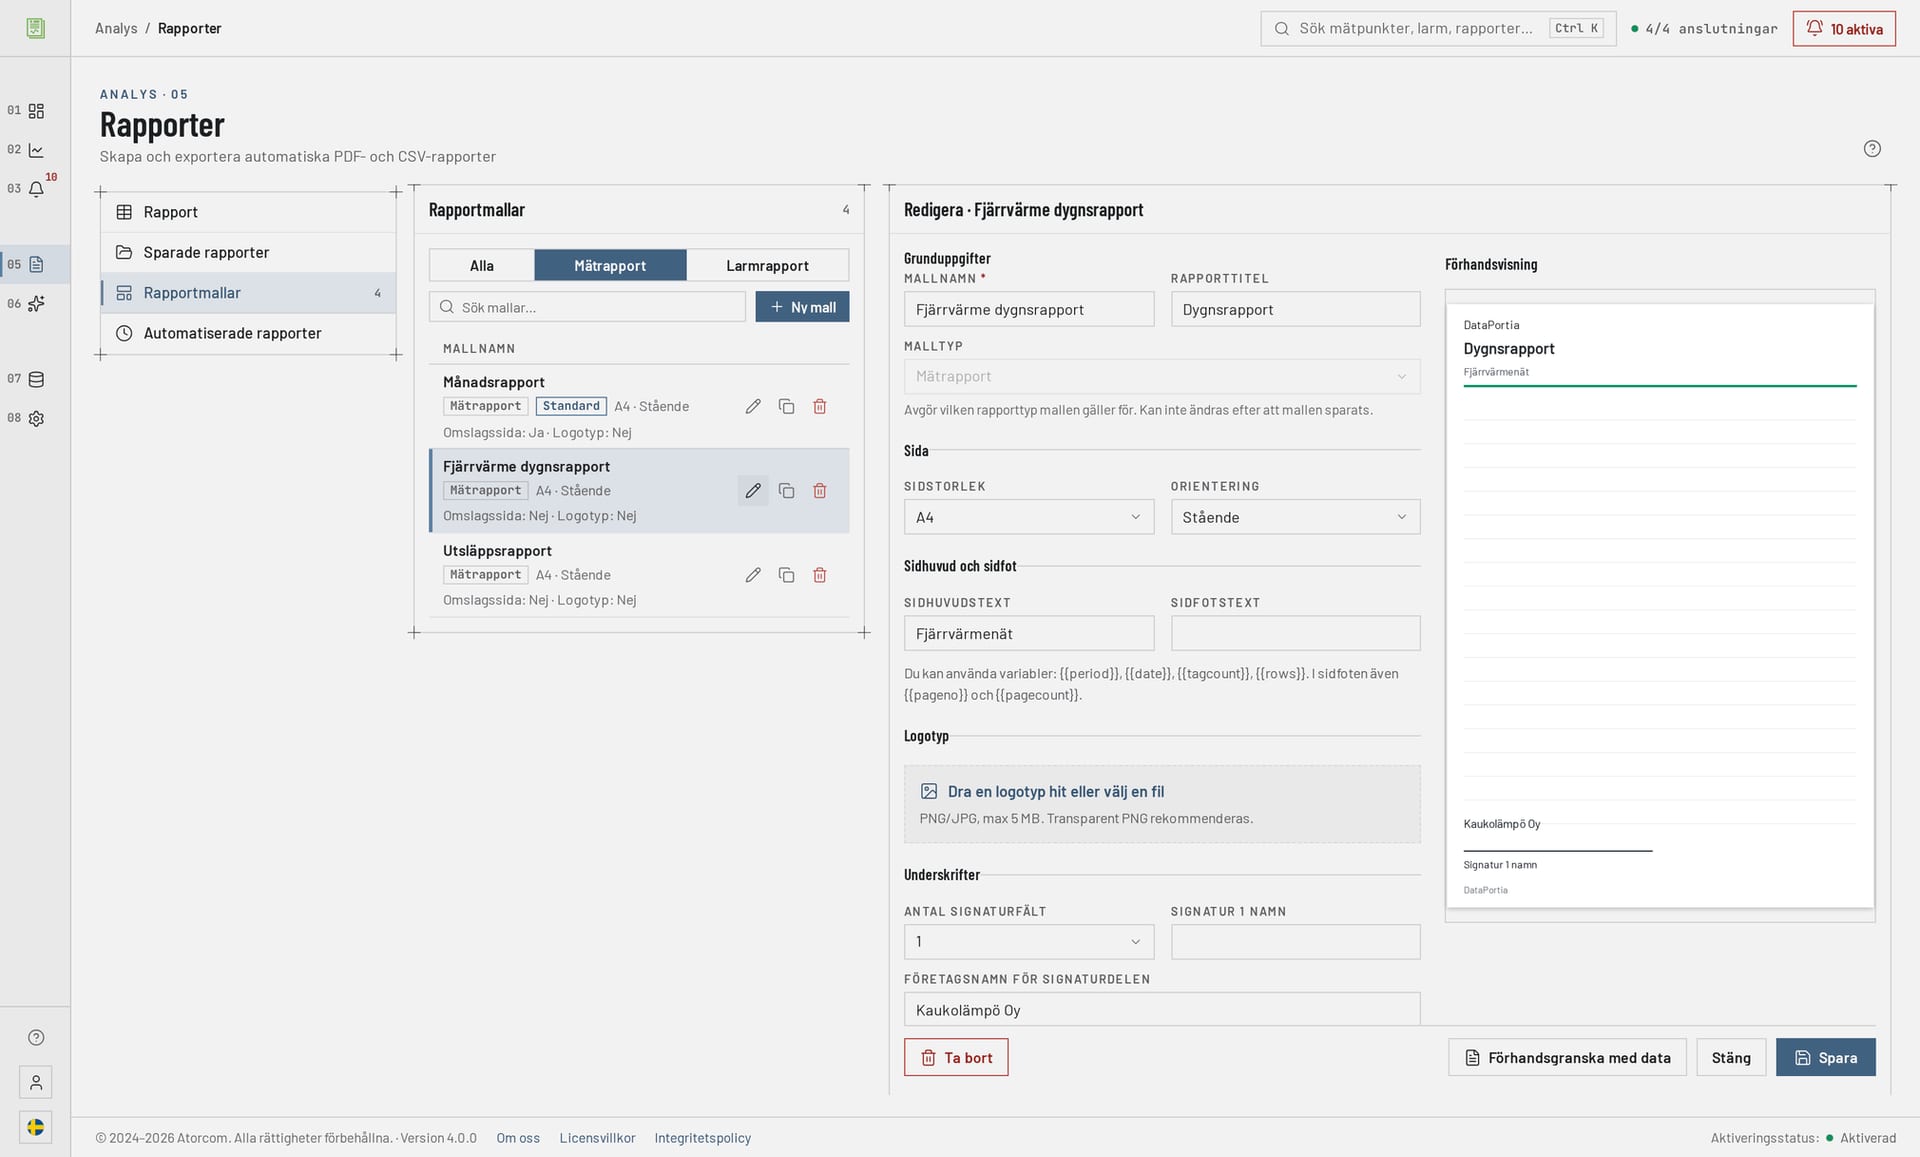Image resolution: width=1920 pixels, height=1157 pixels.
Task: Open the Sidstorlek A4 dropdown
Action: (x=1028, y=517)
